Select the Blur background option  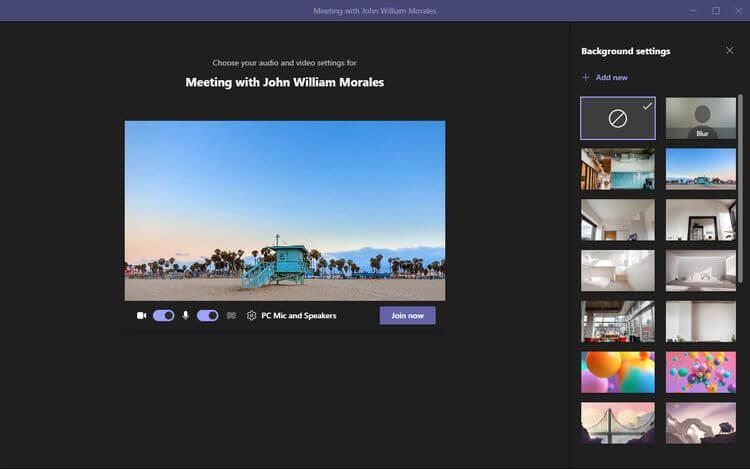point(701,118)
